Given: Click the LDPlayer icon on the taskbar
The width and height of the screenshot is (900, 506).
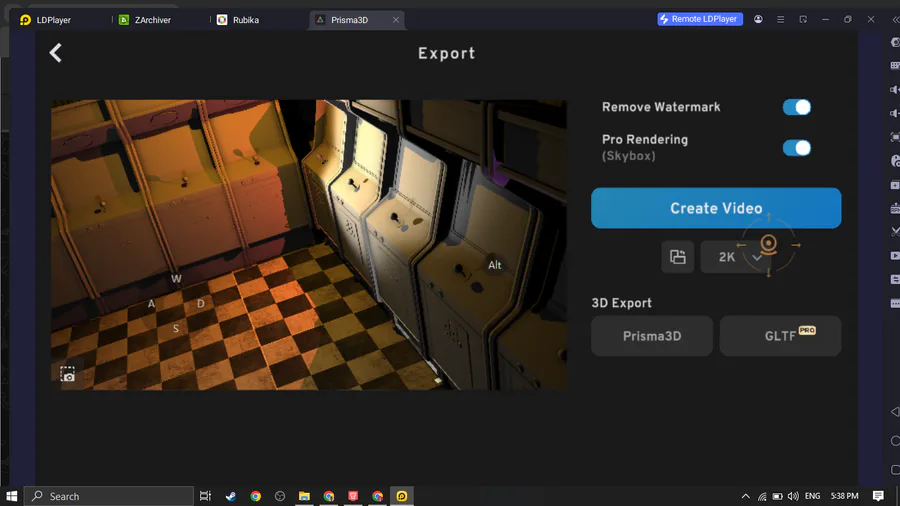Looking at the screenshot, I should (402, 496).
